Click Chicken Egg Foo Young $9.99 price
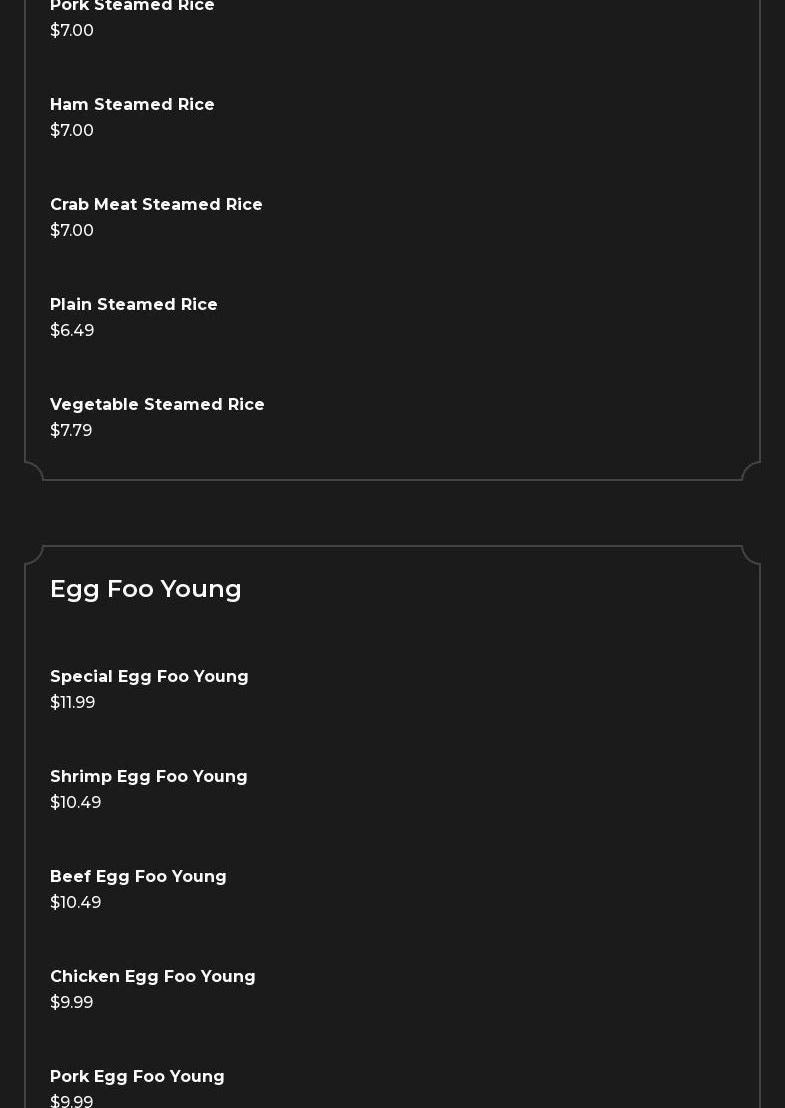Screen dimensions: 785x1108 coord(72,1003)
